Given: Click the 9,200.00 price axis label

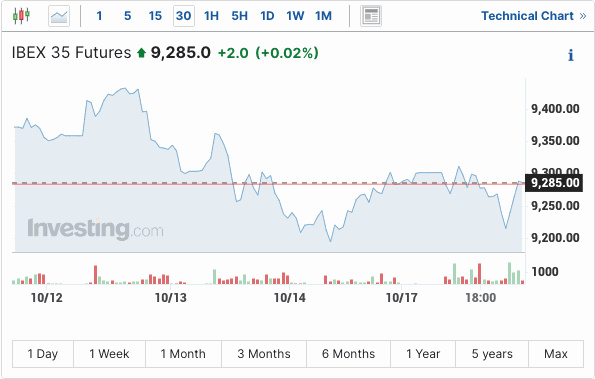Looking at the screenshot, I should (x=555, y=238).
